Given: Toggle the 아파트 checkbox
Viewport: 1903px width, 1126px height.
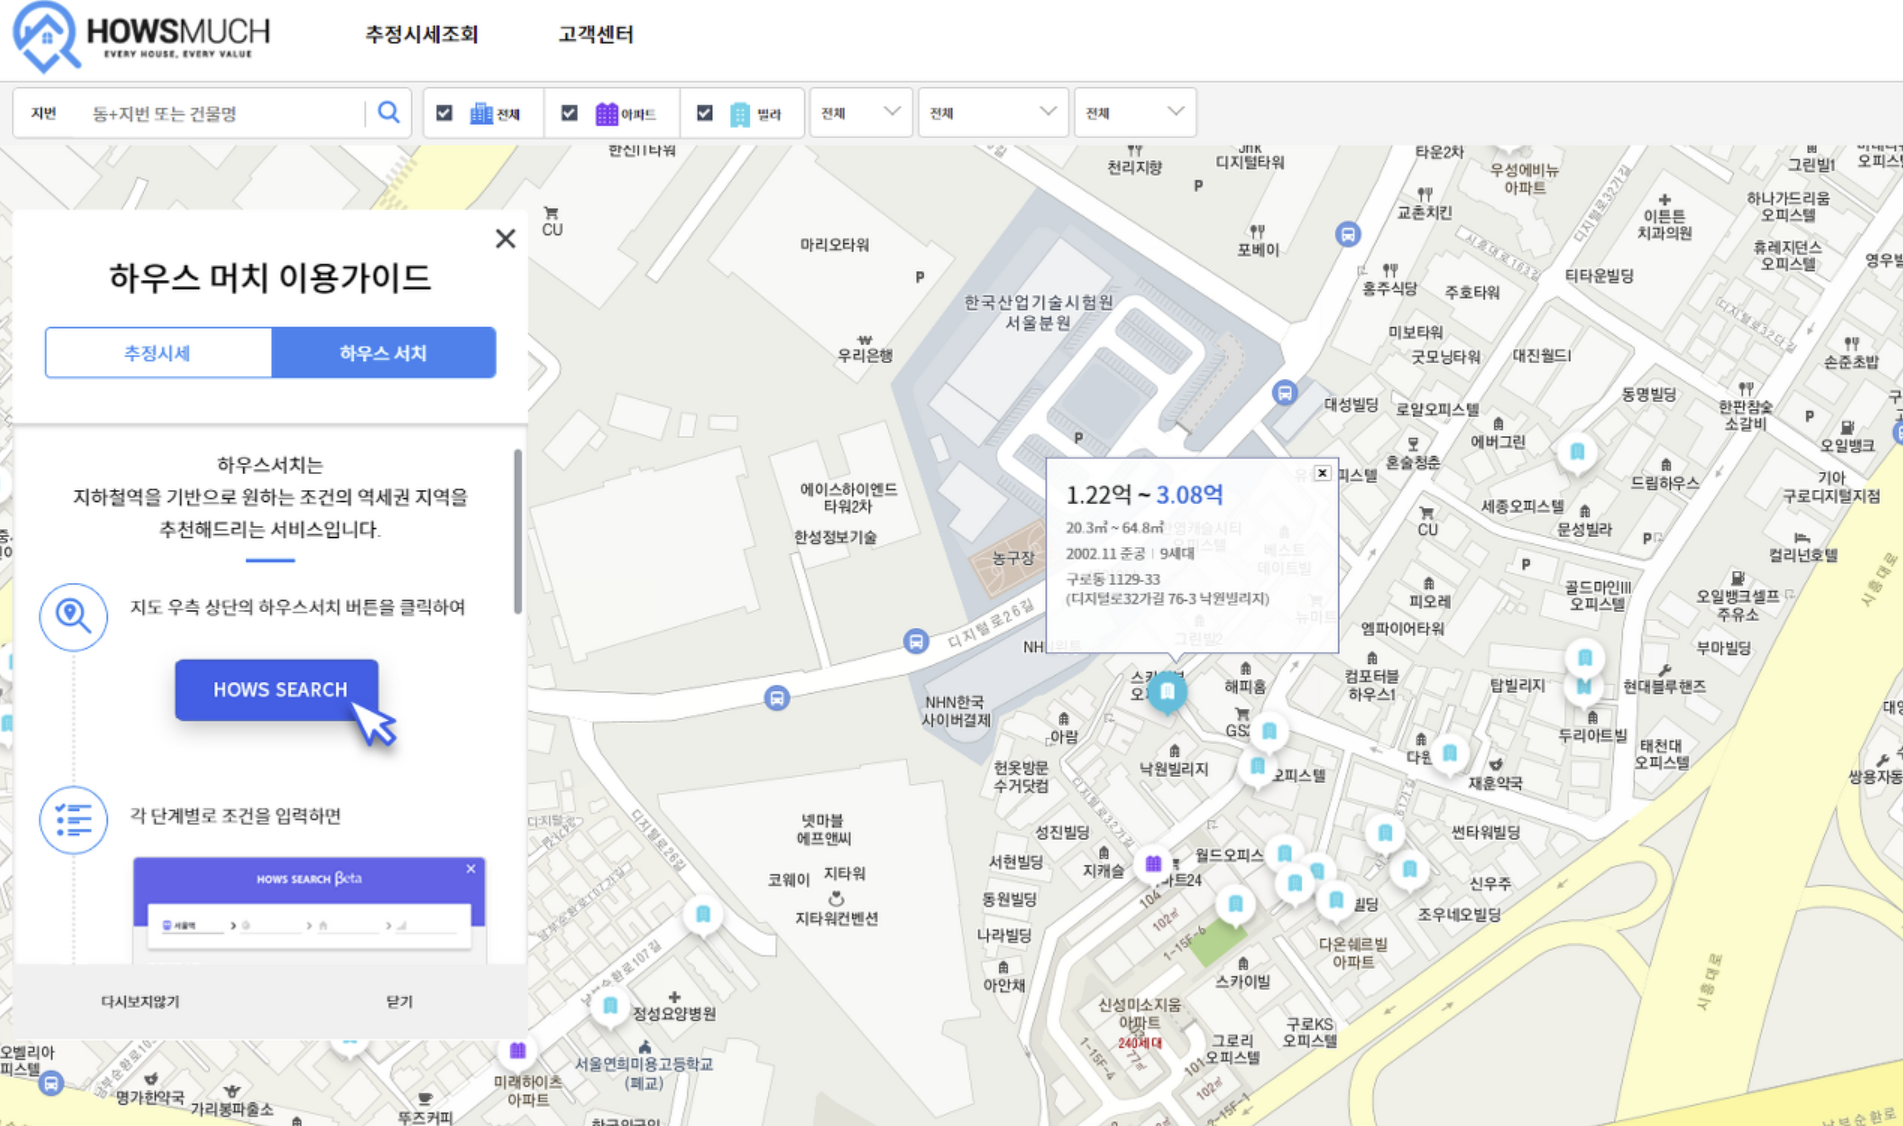Looking at the screenshot, I should [569, 113].
